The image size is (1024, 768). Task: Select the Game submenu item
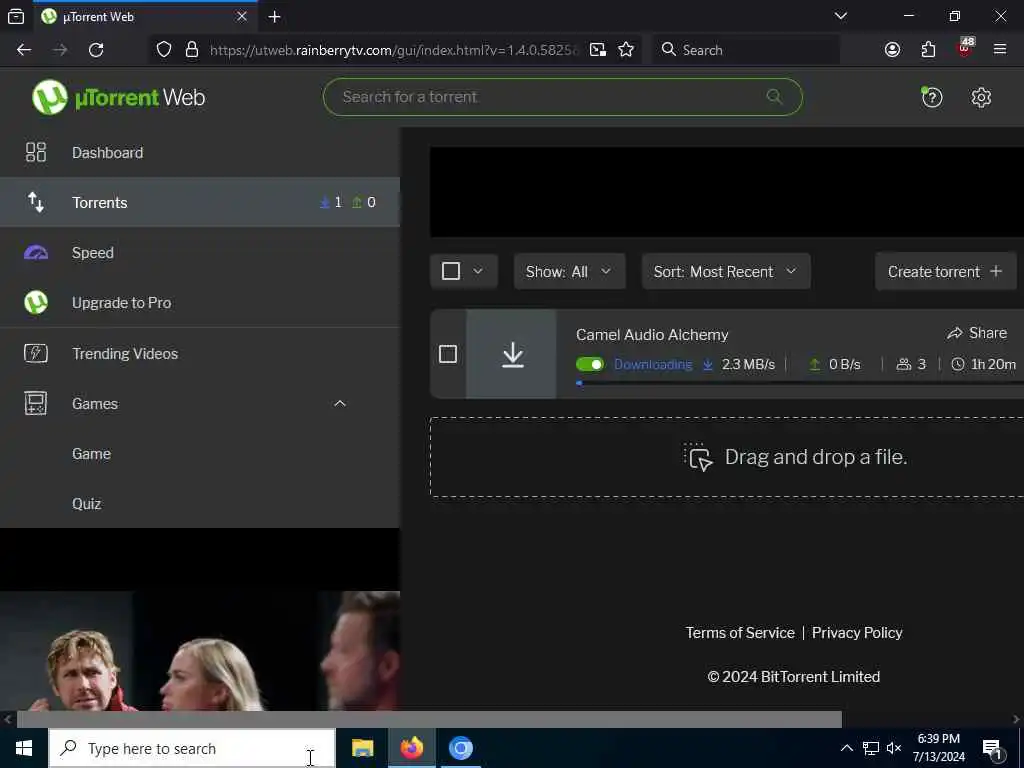pos(200,453)
